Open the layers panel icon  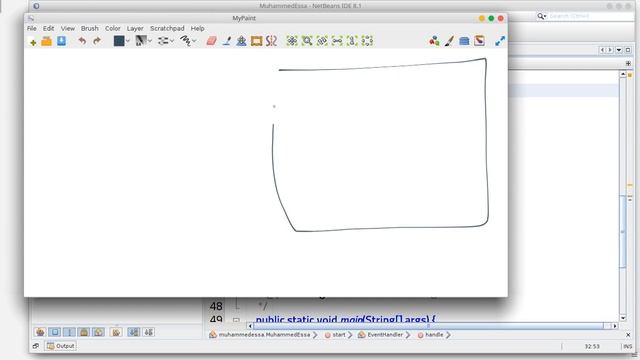[464, 41]
